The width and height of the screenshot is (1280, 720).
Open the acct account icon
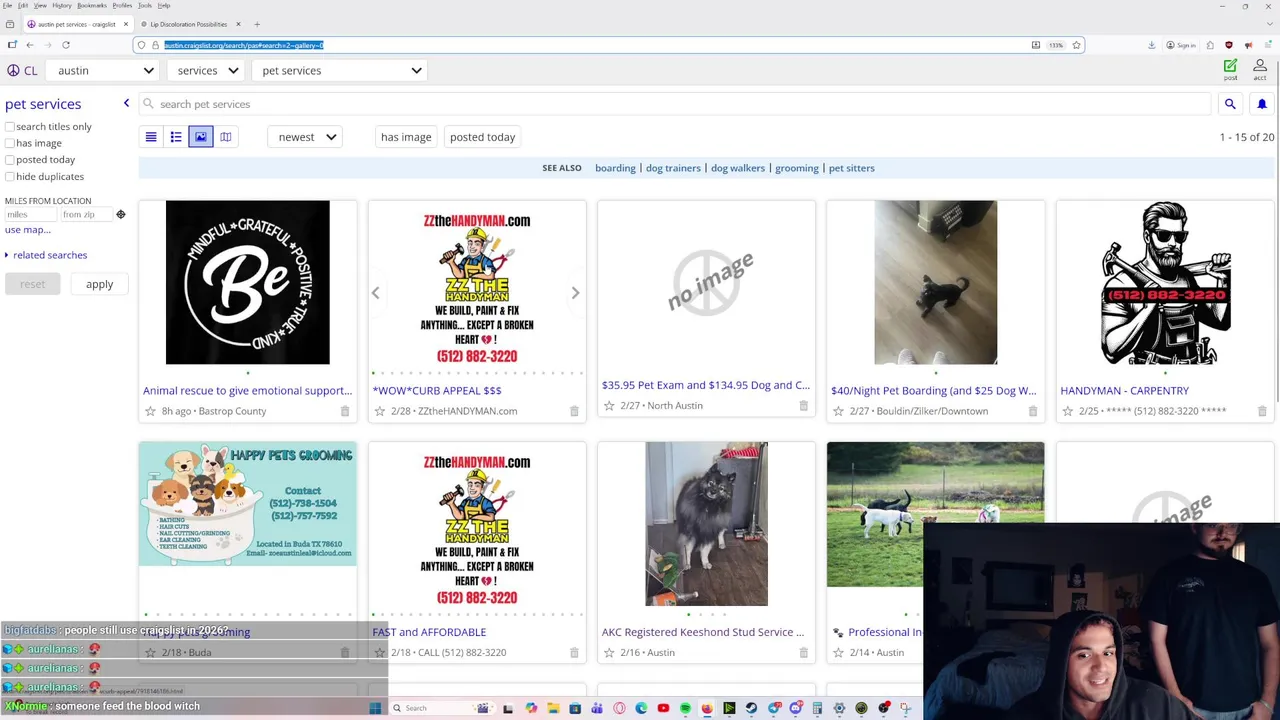(x=1260, y=69)
